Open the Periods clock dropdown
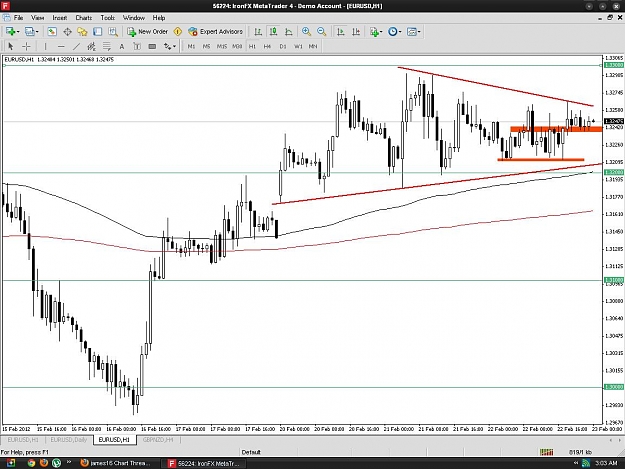Image resolution: width=625 pixels, height=469 pixels. coord(395,31)
